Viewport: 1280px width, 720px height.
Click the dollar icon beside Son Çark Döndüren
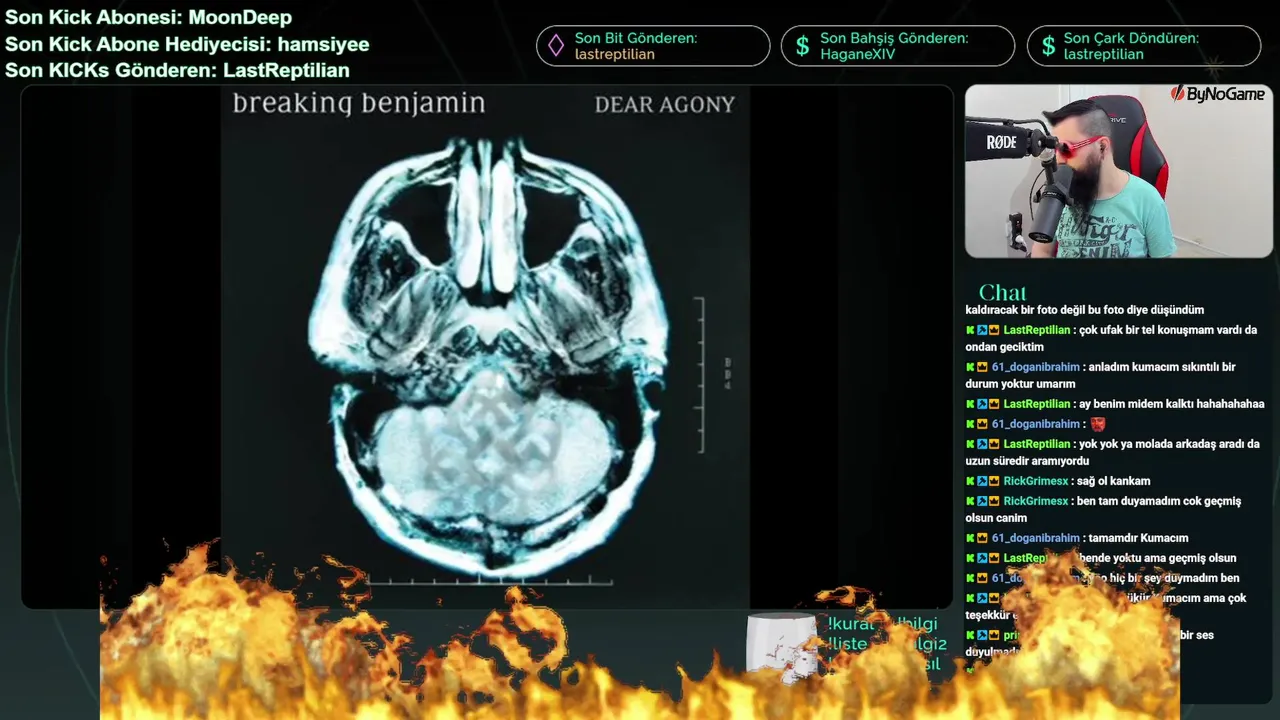point(1048,46)
